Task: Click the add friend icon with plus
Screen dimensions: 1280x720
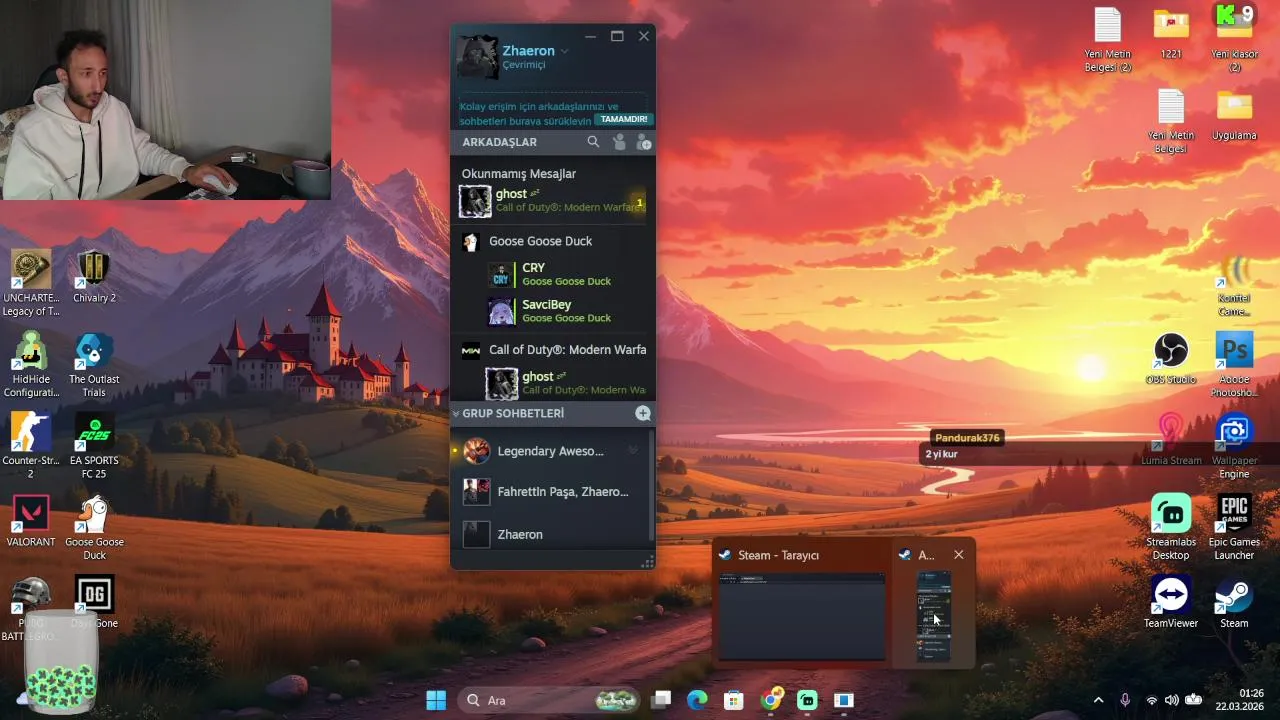Action: click(643, 142)
